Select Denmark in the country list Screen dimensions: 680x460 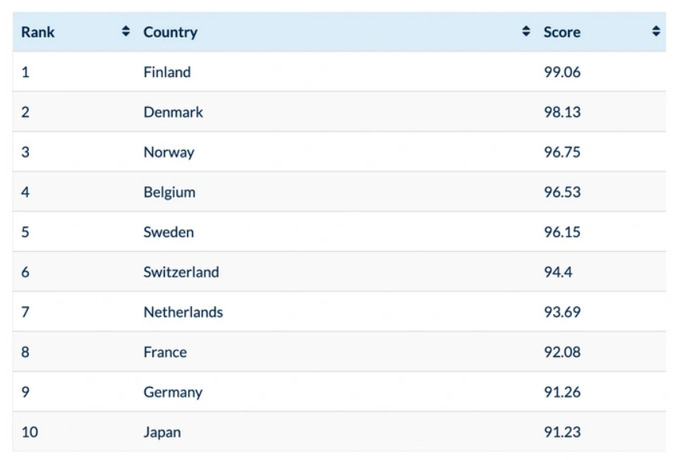[x=173, y=112]
